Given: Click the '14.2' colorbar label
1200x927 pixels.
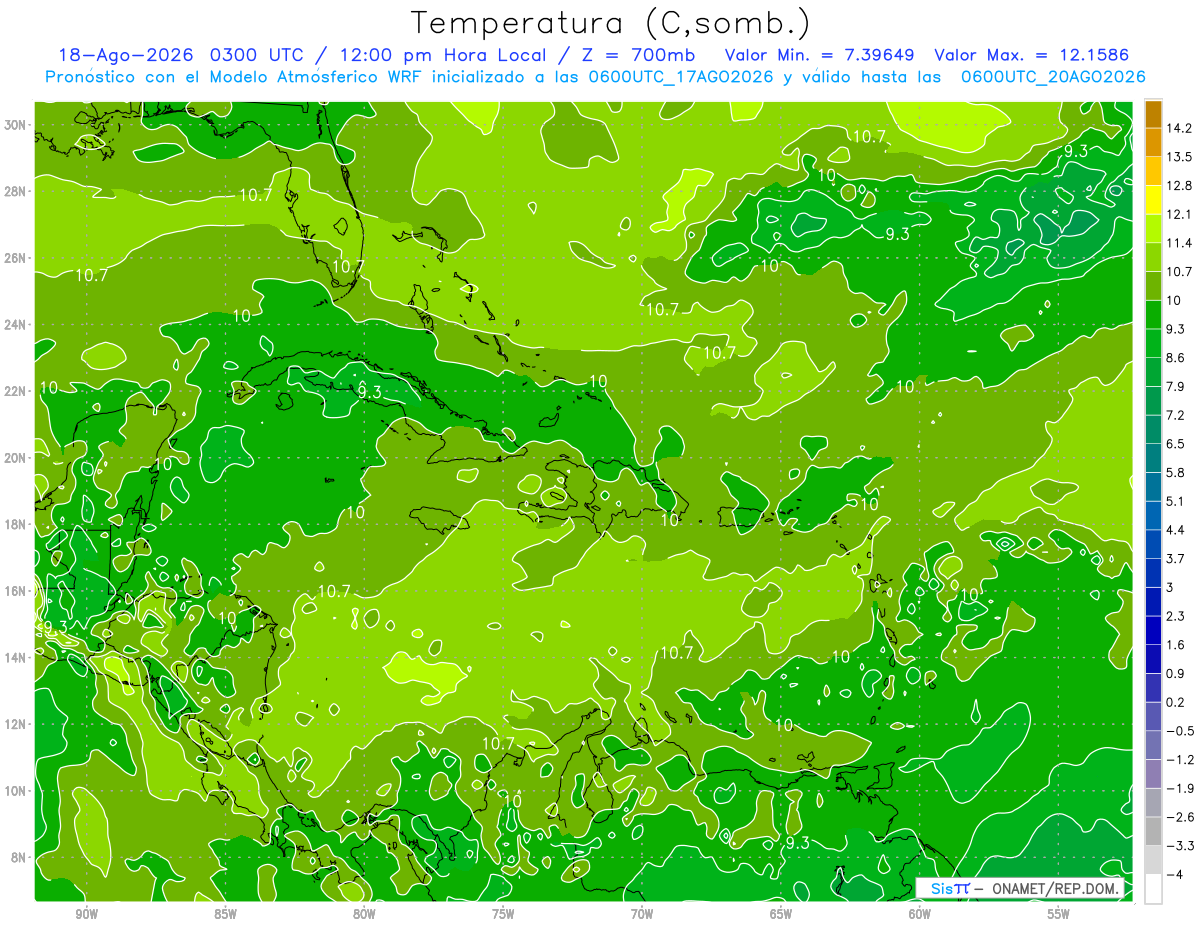Looking at the screenshot, I should (x=1179, y=128).
